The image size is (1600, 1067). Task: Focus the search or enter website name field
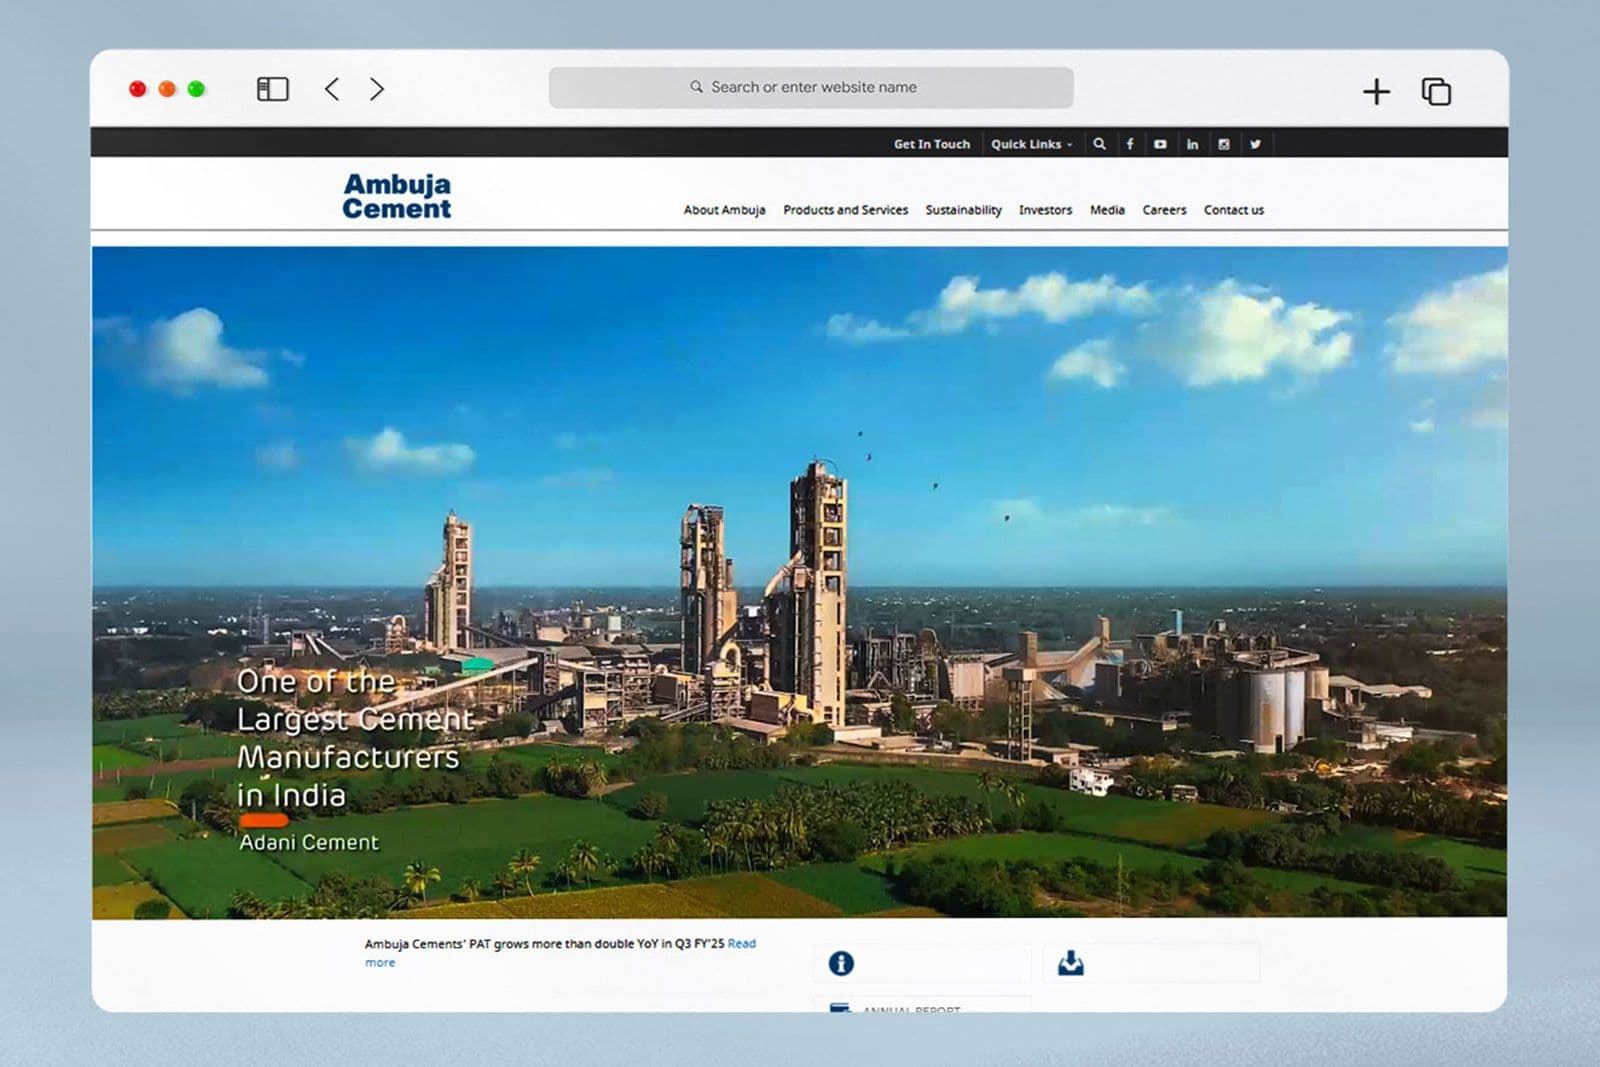pyautogui.click(x=811, y=87)
